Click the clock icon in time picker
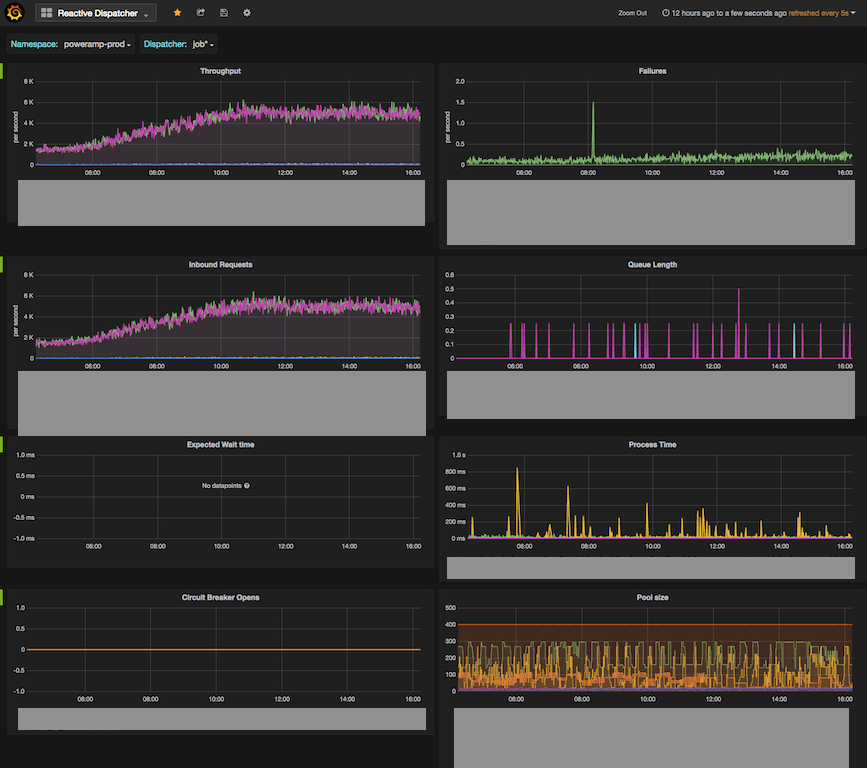Image resolution: width=867 pixels, height=768 pixels. pos(666,13)
